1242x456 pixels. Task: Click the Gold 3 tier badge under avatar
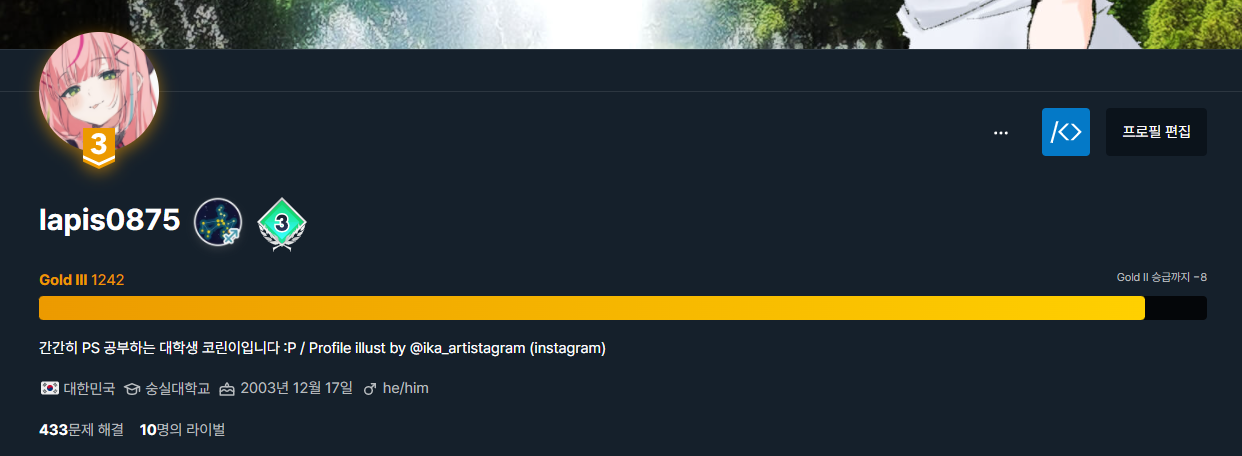pyautogui.click(x=98, y=146)
